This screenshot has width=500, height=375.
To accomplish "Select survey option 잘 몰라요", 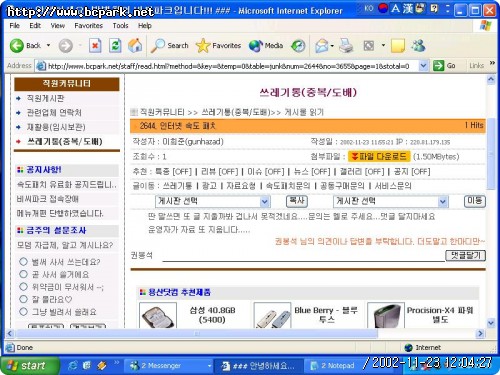I will 23,299.
